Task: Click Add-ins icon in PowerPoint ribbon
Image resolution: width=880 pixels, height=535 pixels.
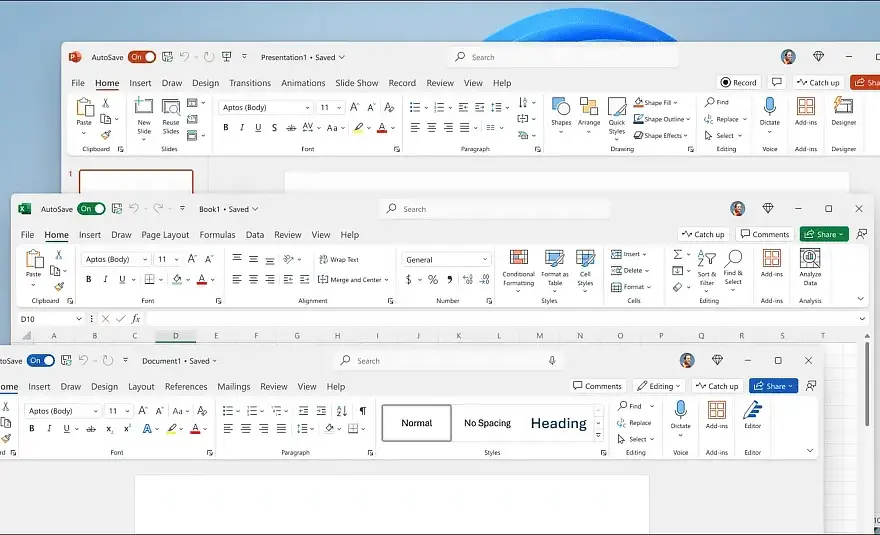Action: (805, 111)
